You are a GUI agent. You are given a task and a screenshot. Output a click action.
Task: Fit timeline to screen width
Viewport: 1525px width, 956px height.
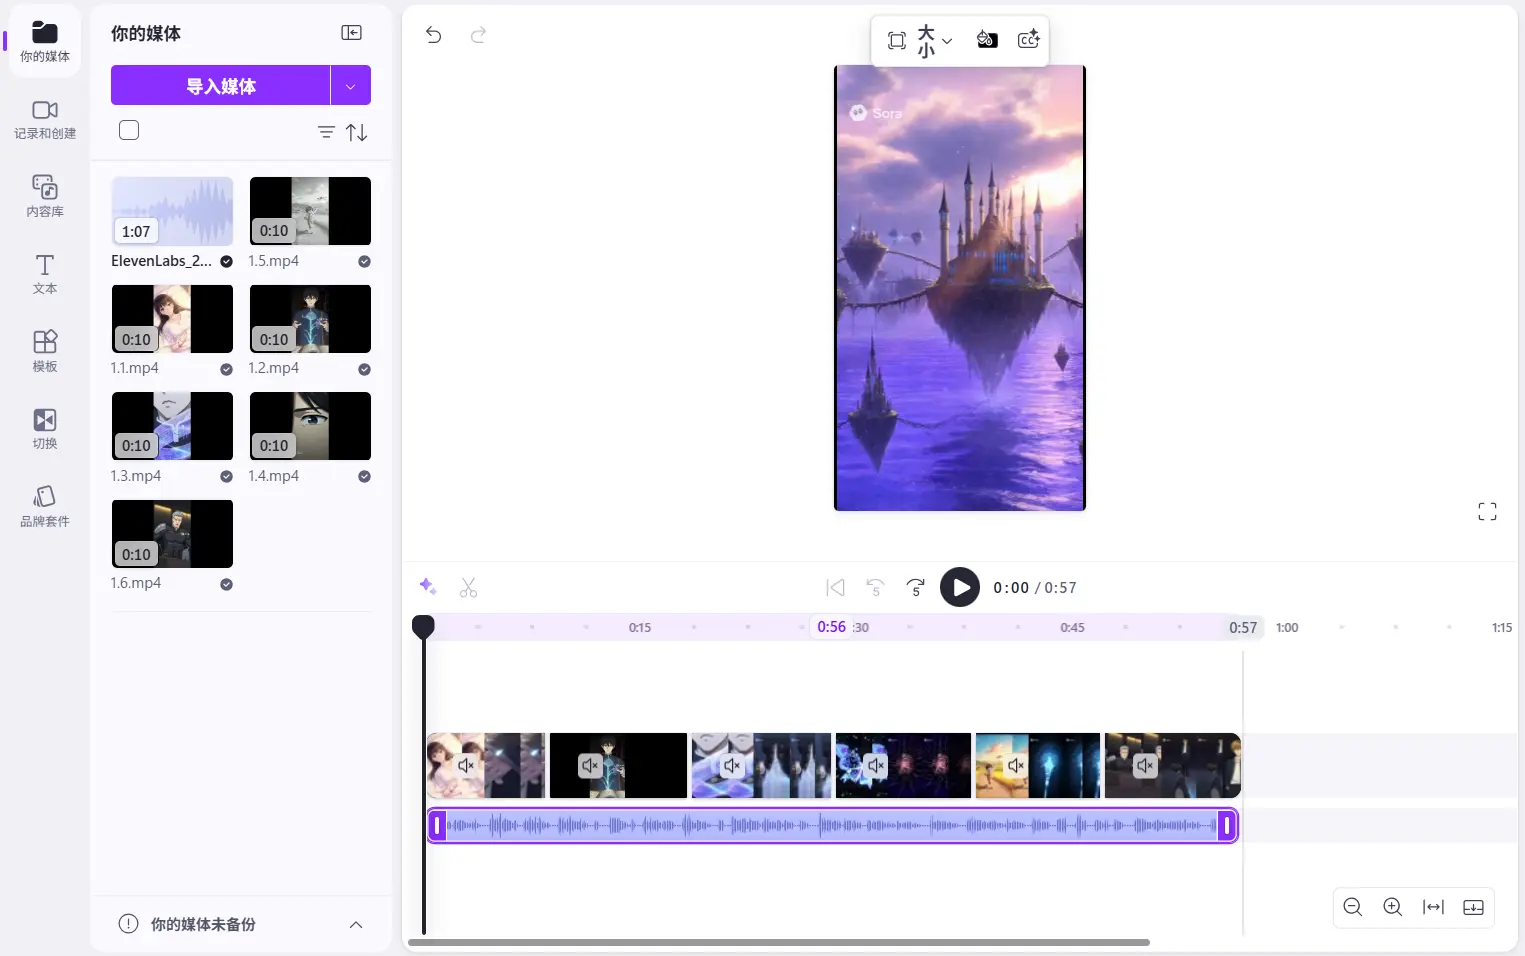click(x=1433, y=907)
